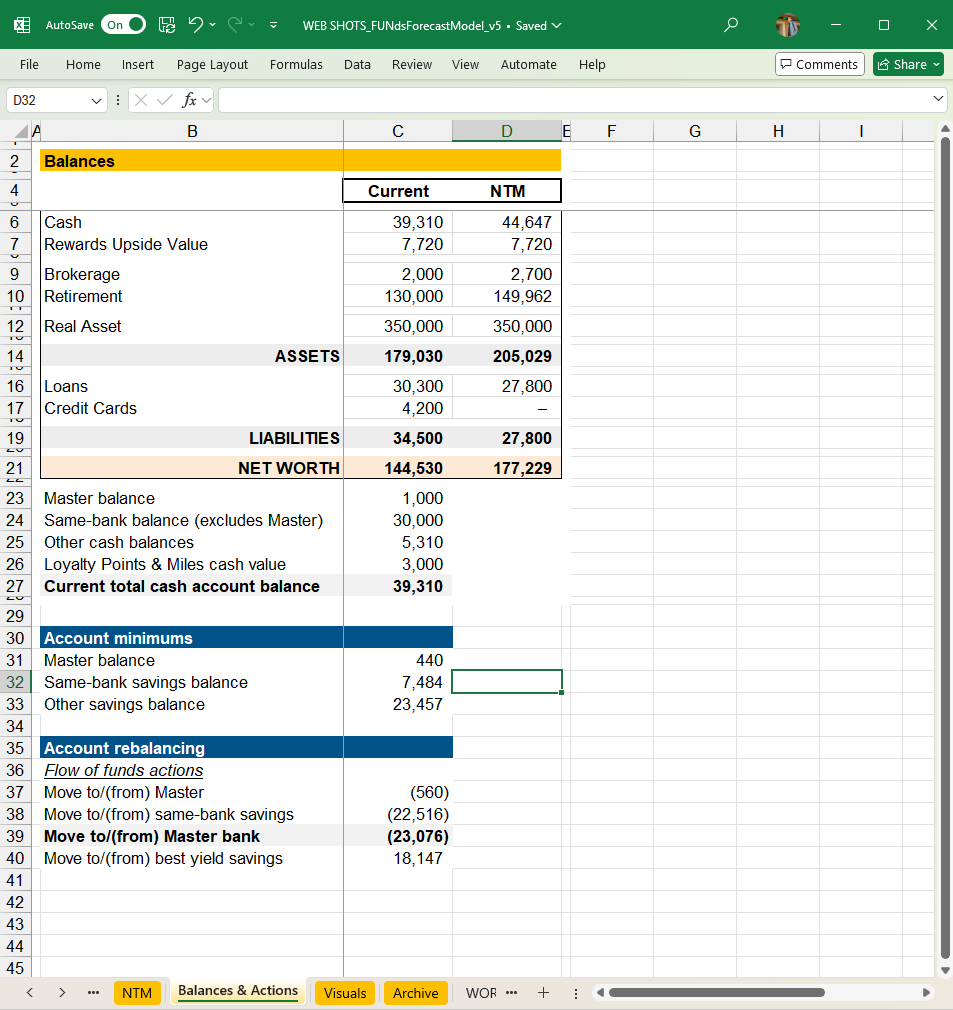
Task: Go to next sheet tabs arrow
Action: point(62,993)
